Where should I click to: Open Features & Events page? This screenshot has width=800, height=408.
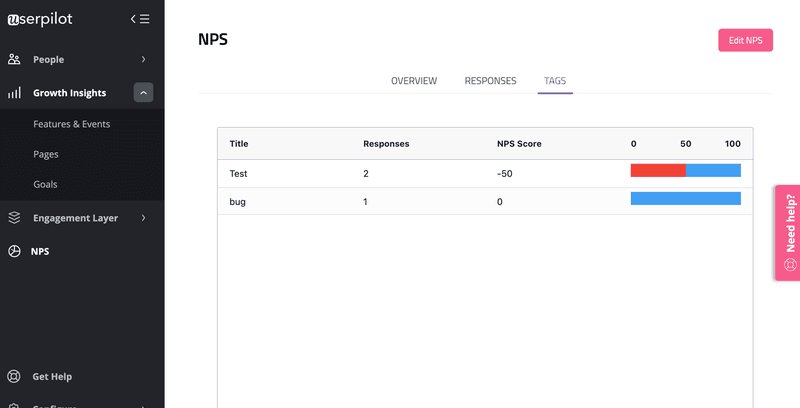pos(71,124)
